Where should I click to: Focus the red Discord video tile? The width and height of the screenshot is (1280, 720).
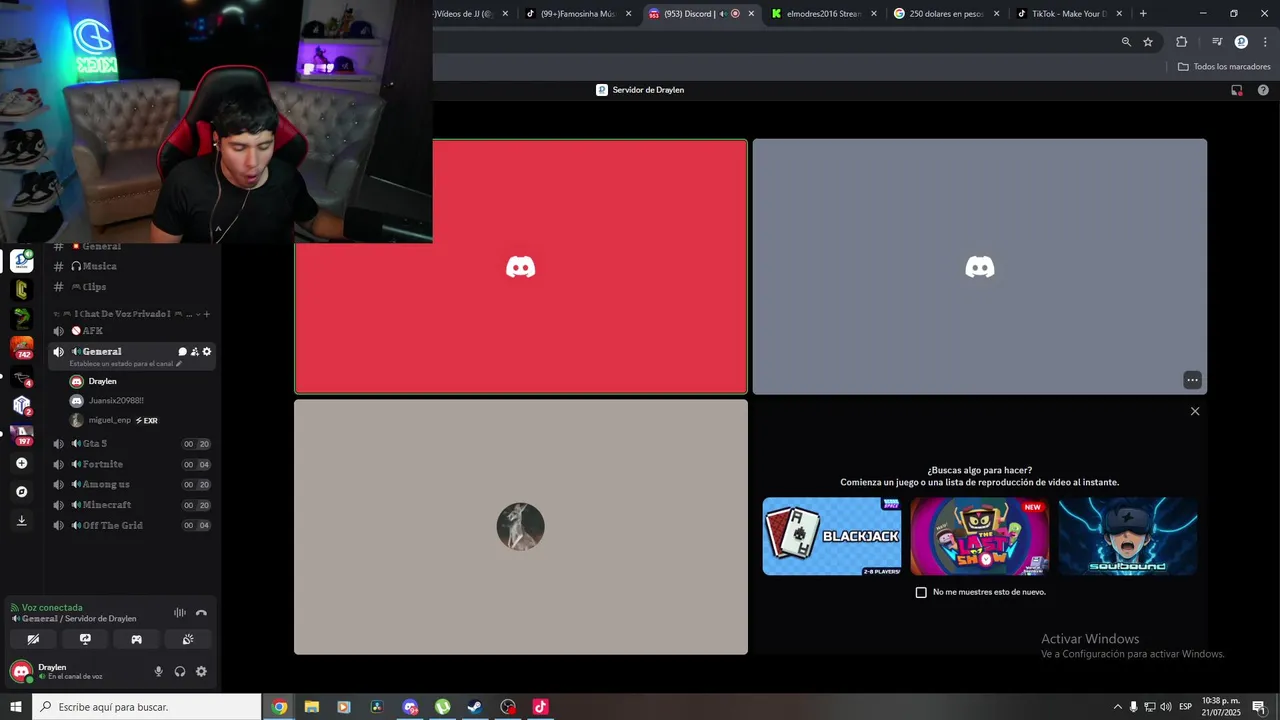[x=521, y=267]
